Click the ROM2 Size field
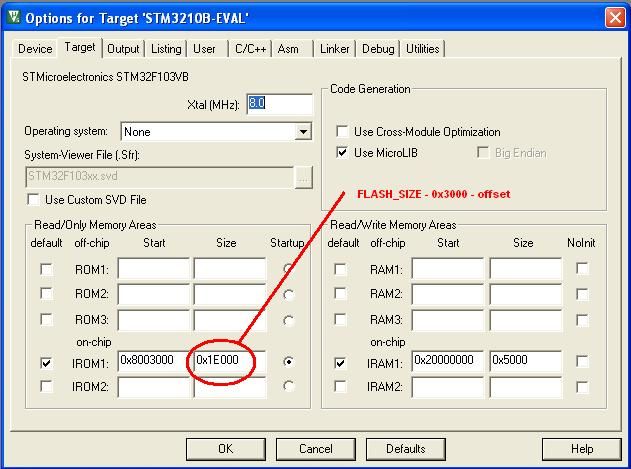Screen dimensions: 631x469 point(229,294)
